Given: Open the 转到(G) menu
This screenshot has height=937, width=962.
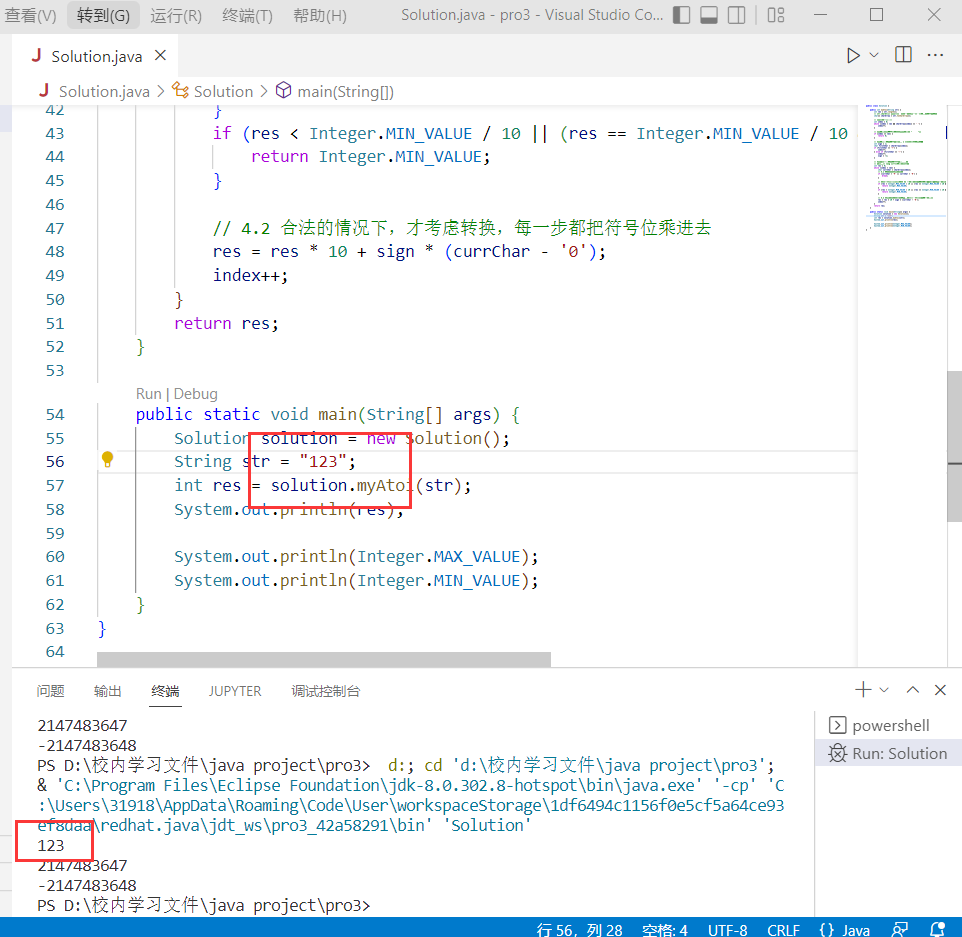Looking at the screenshot, I should pyautogui.click(x=103, y=15).
